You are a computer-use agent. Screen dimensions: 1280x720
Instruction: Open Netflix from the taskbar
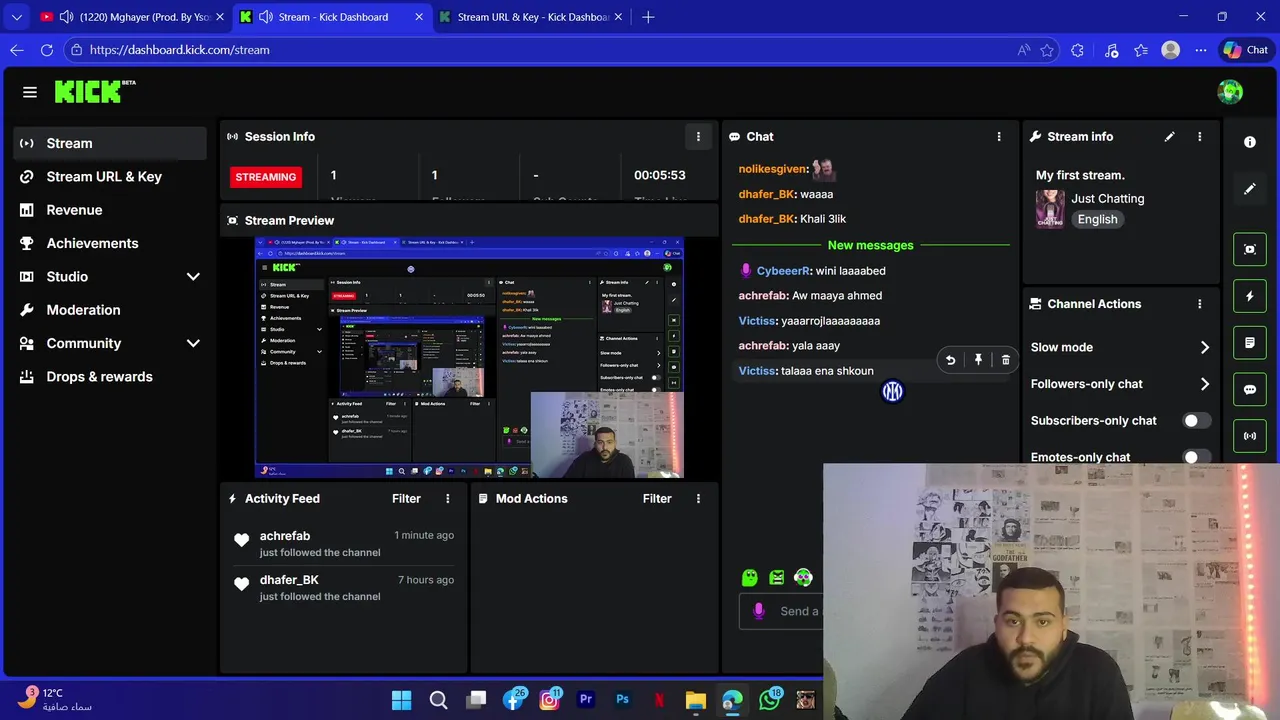659,700
